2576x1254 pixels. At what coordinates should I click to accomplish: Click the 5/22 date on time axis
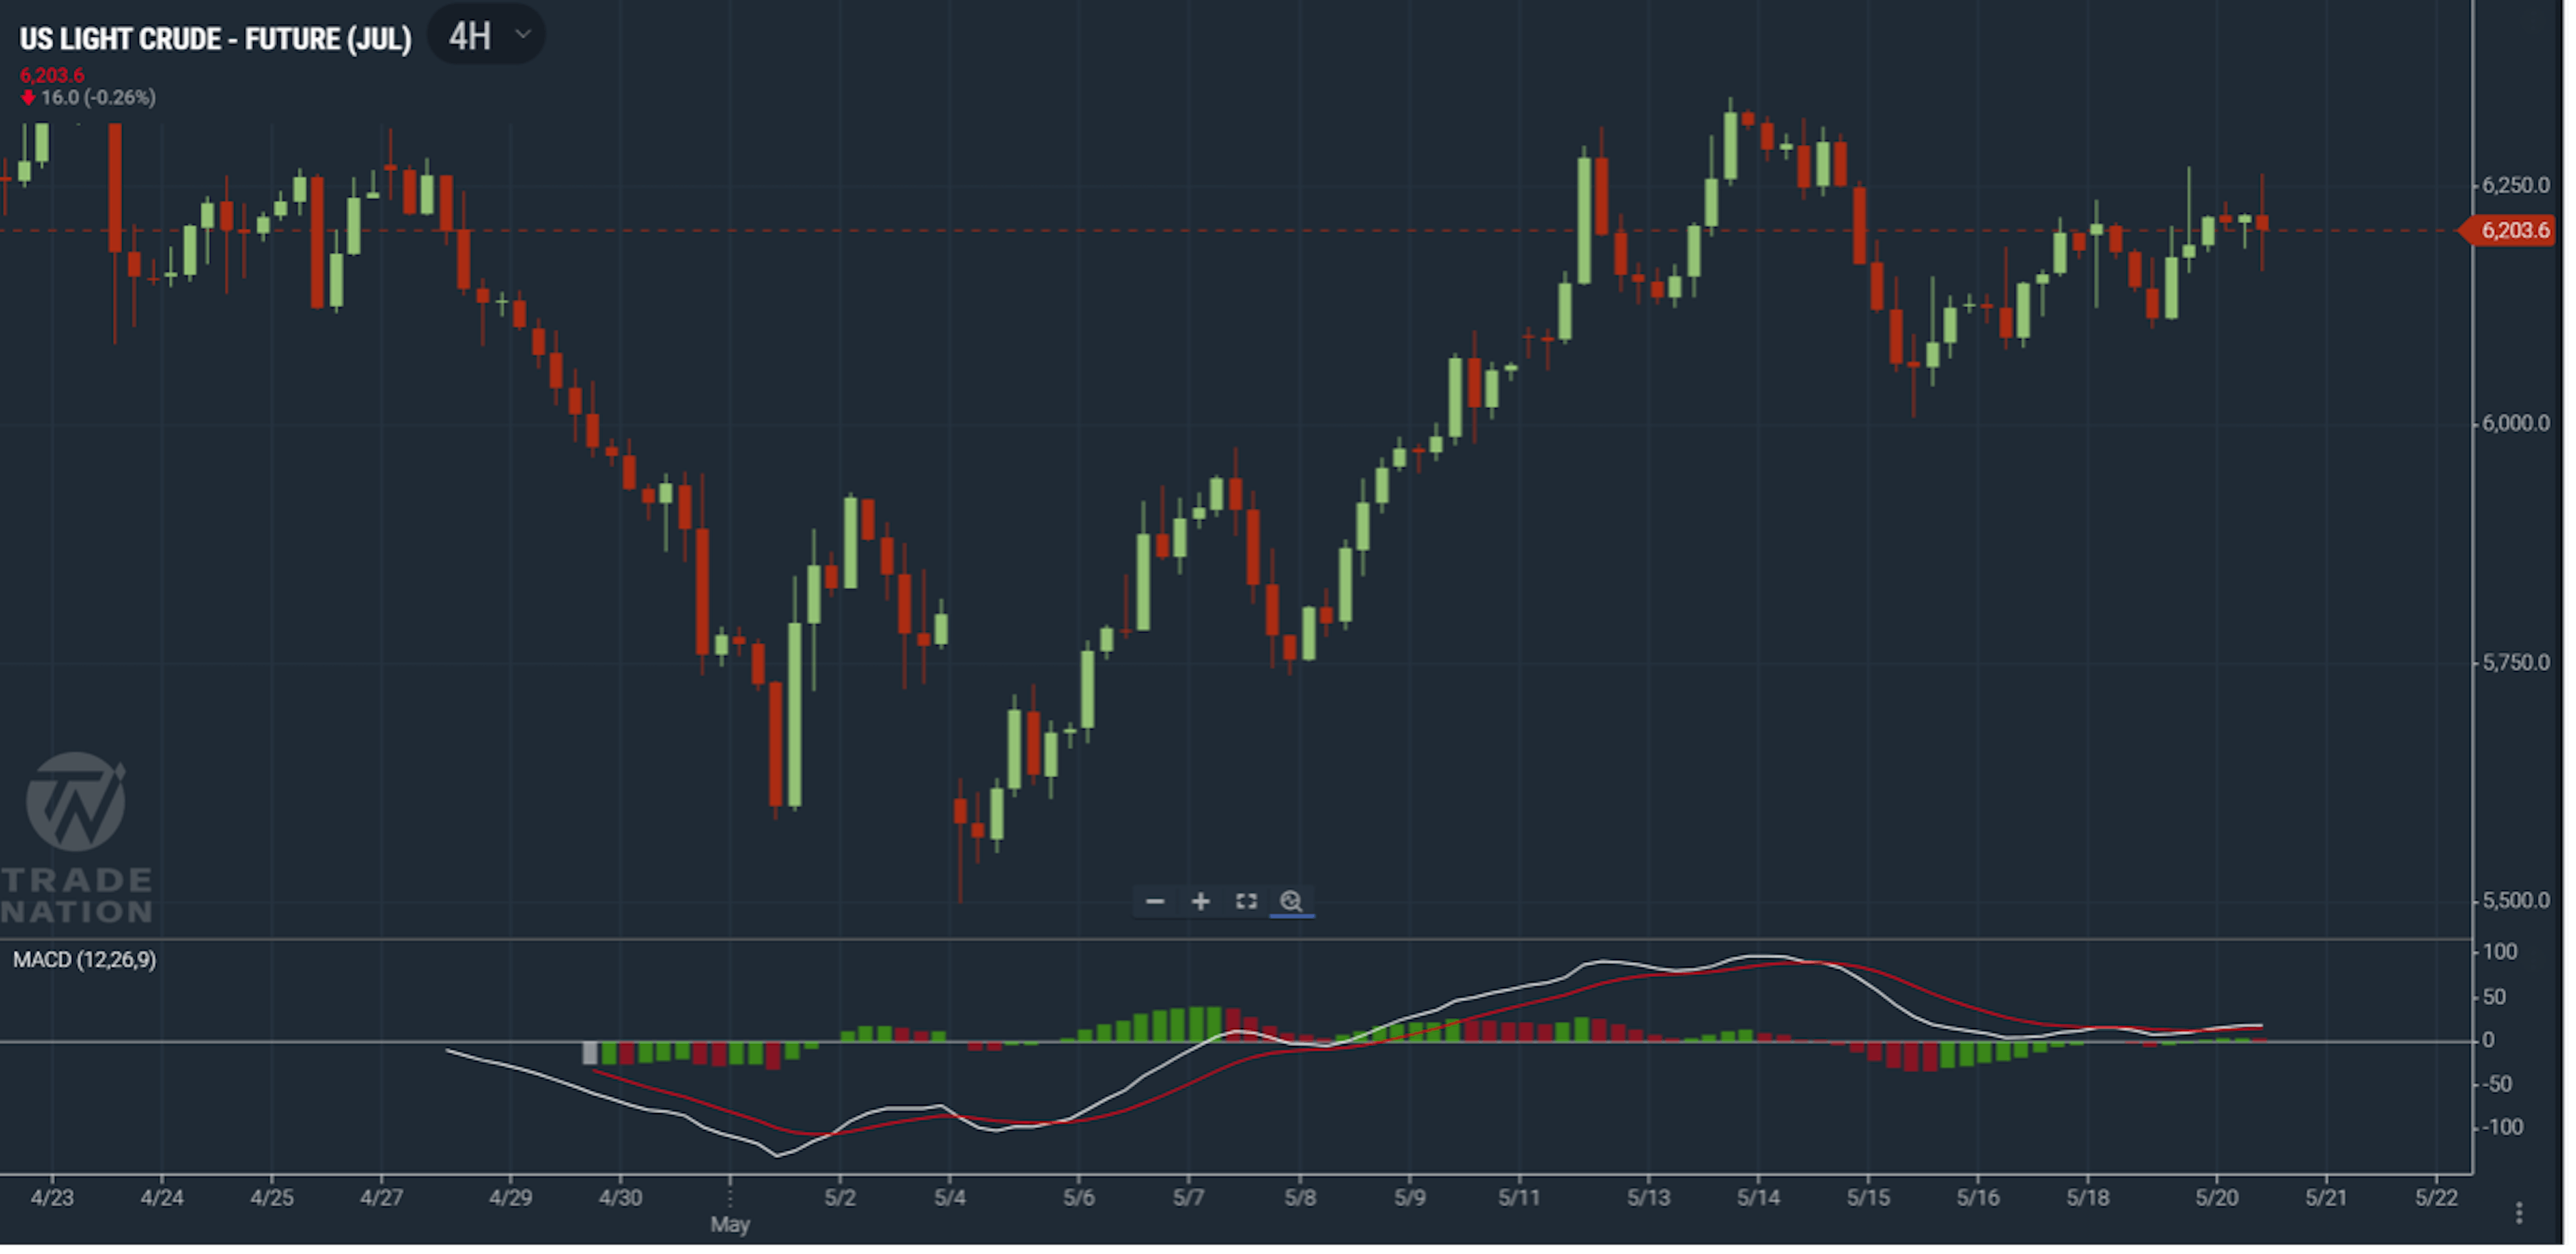[x=2436, y=1198]
